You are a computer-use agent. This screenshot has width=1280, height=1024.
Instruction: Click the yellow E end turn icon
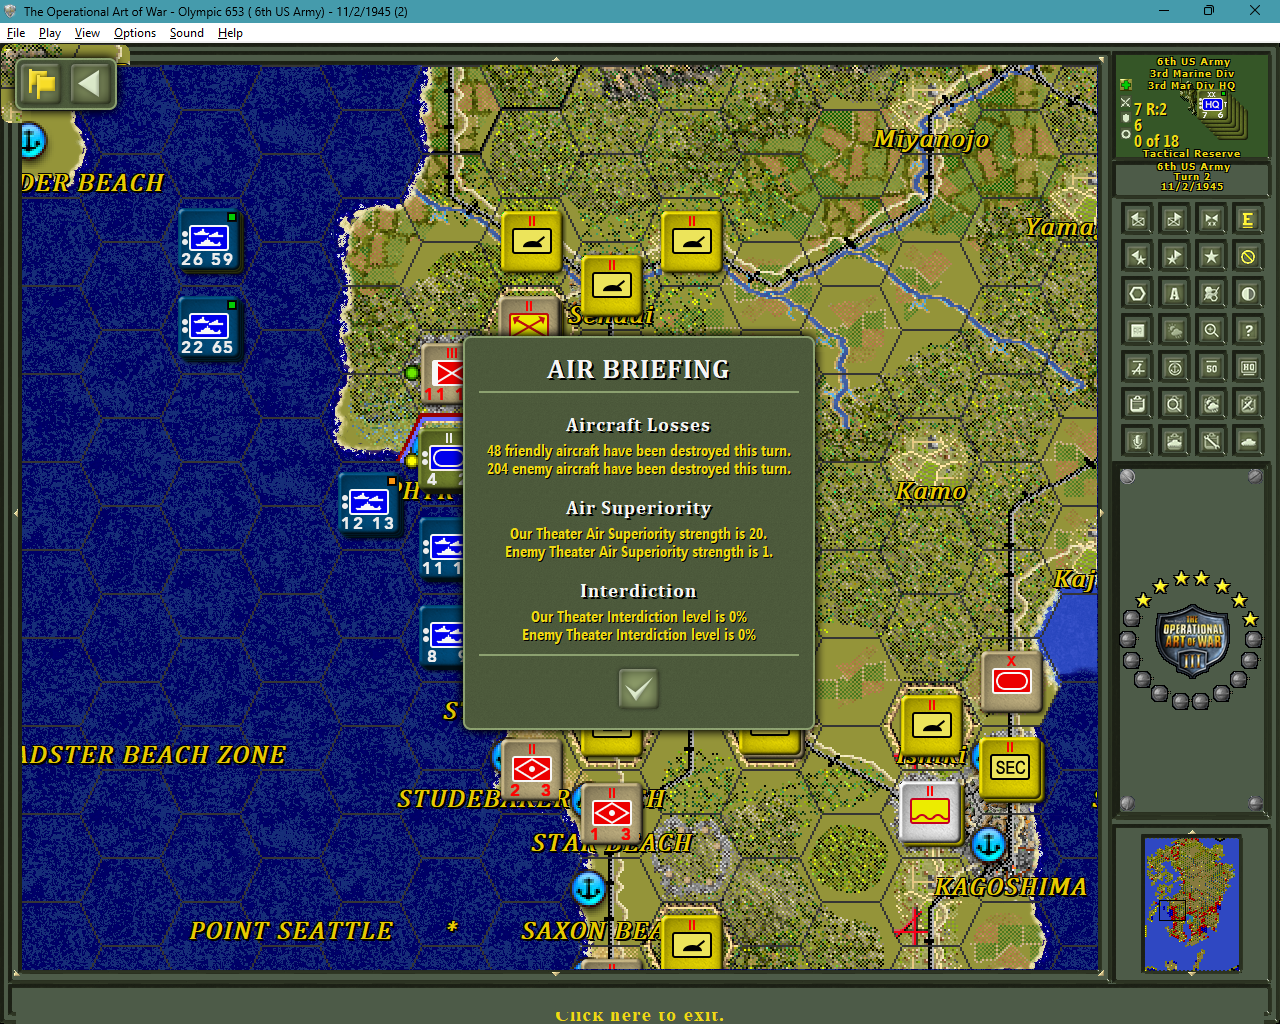tap(1248, 219)
